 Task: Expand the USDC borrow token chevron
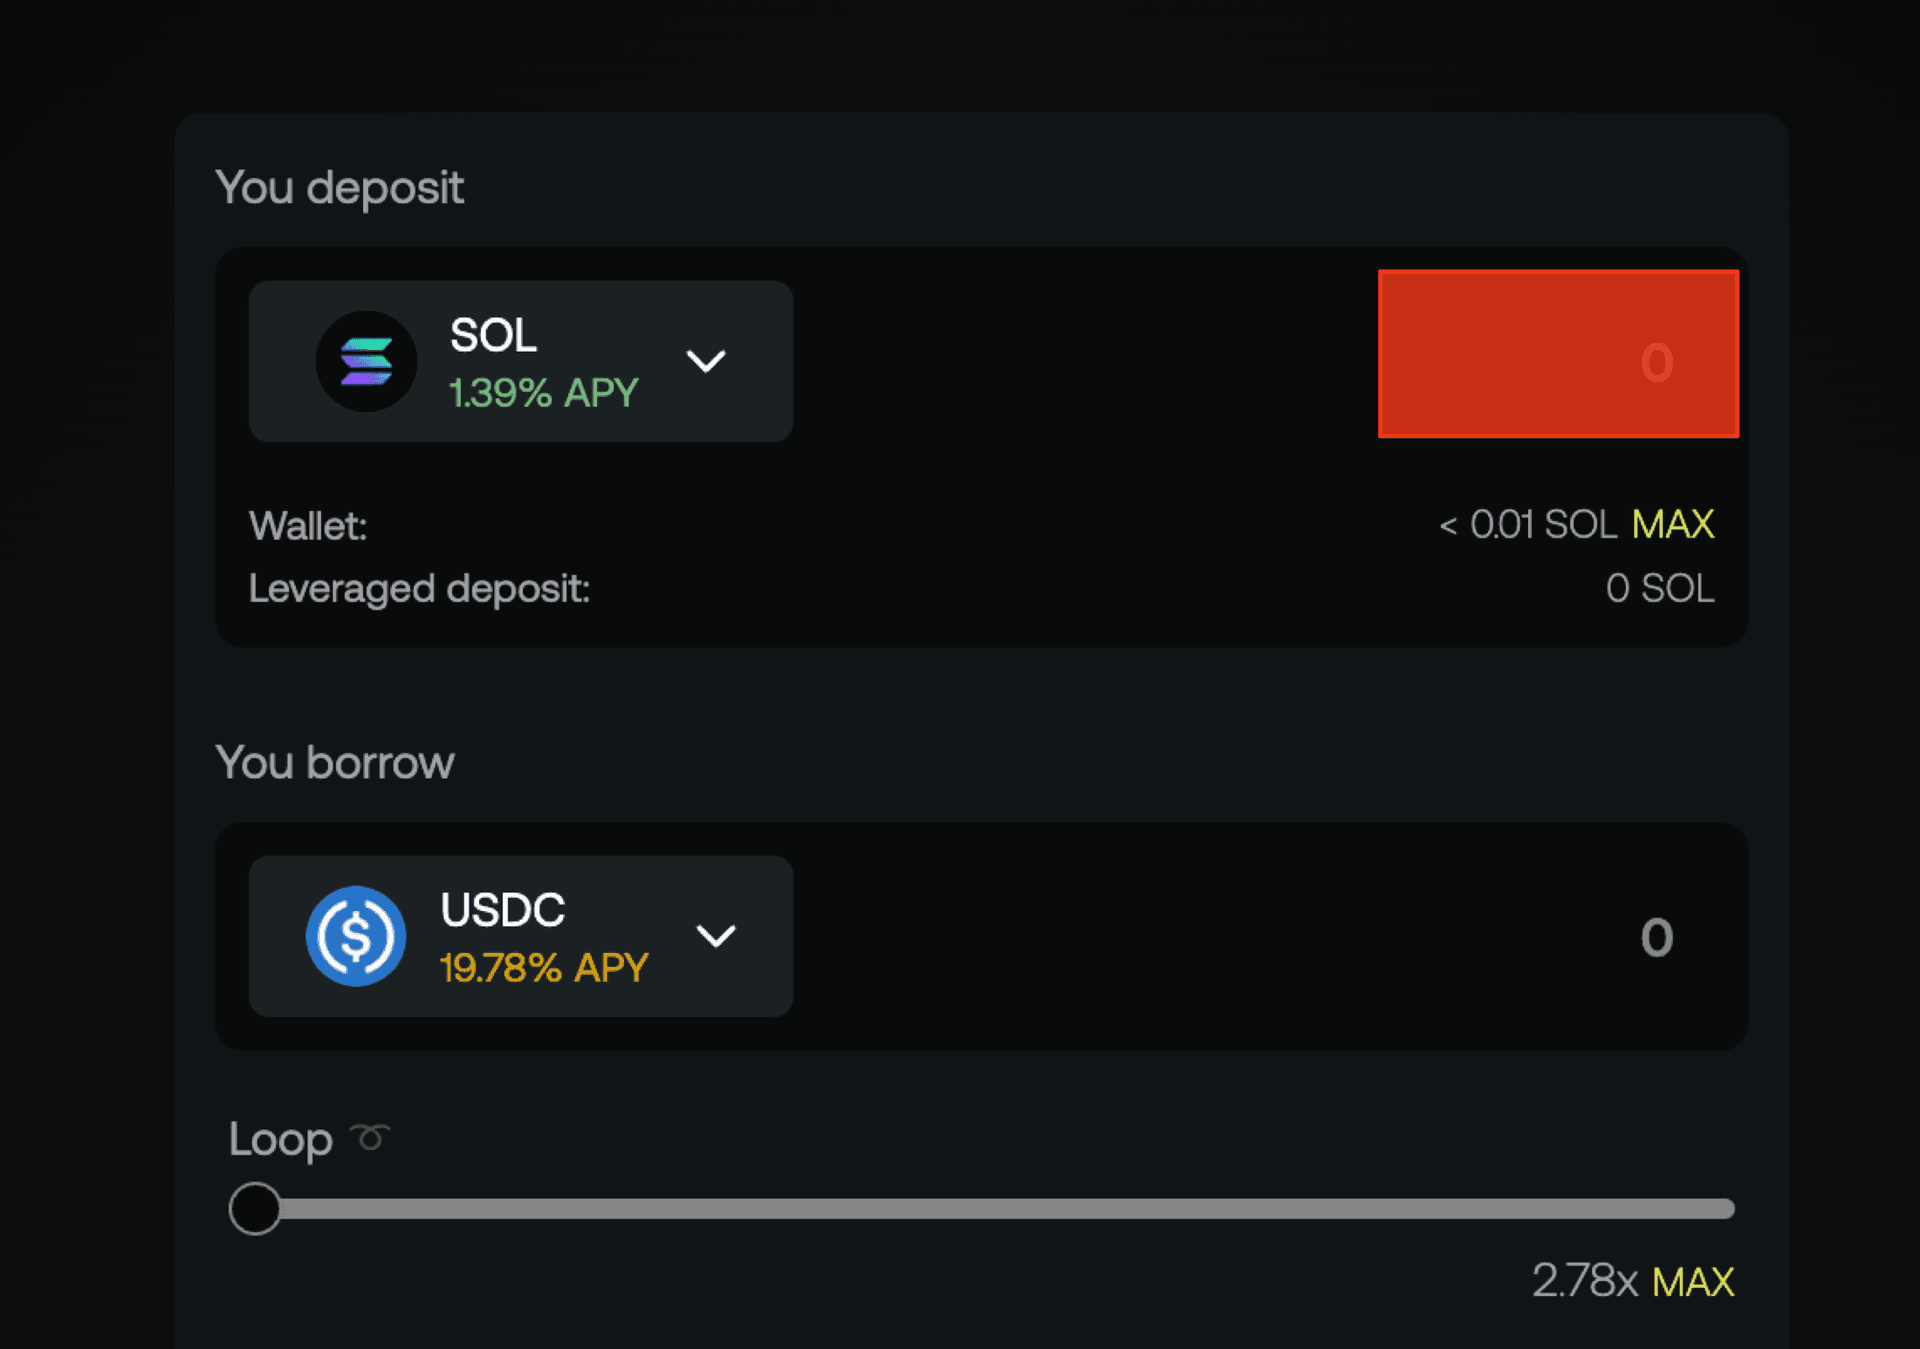point(716,936)
